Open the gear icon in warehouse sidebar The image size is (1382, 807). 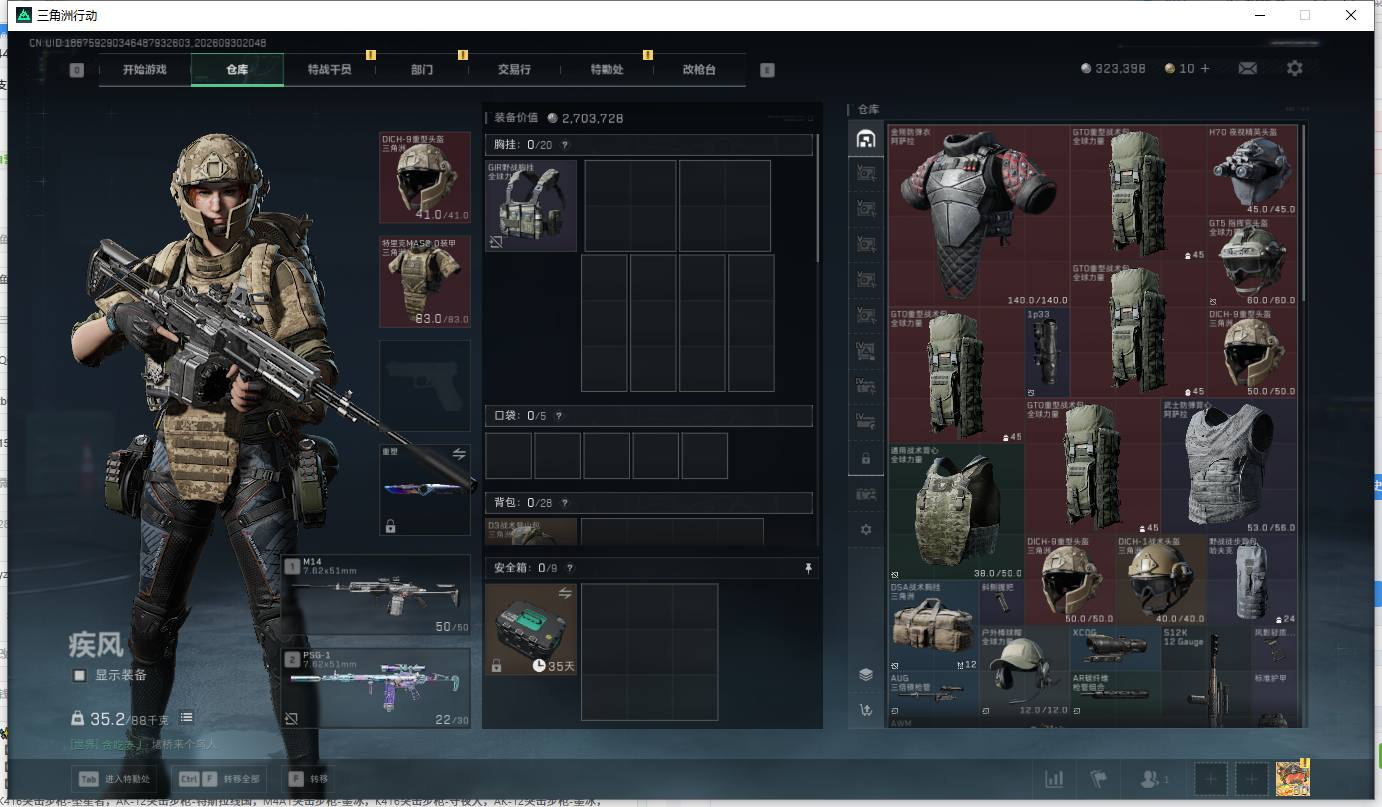tap(866, 529)
